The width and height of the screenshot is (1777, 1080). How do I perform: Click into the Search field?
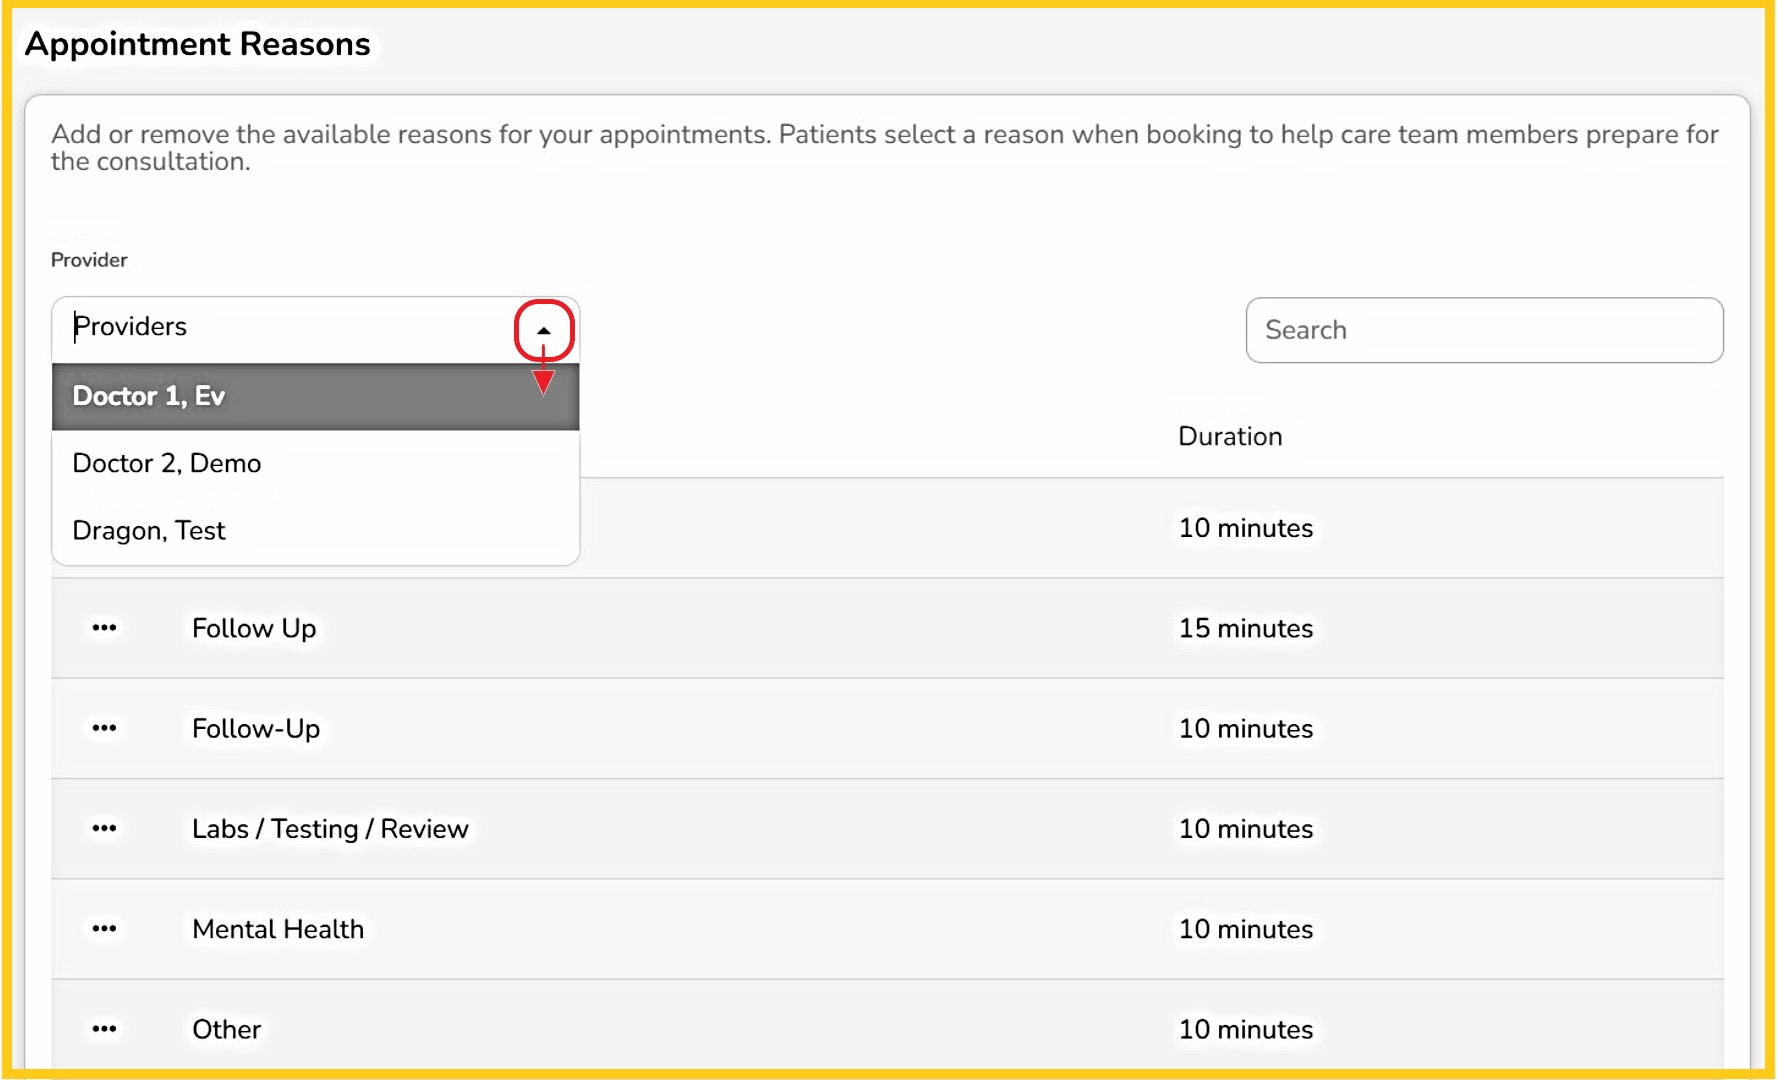[1484, 330]
